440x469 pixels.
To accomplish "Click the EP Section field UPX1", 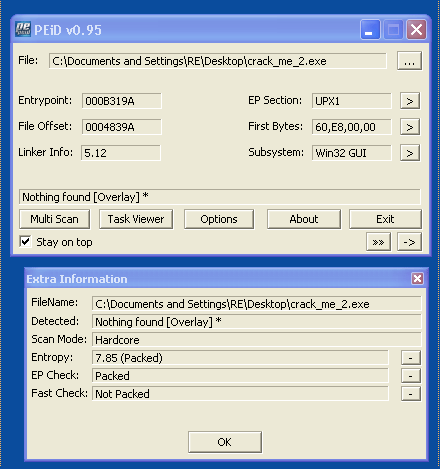I will click(x=352, y=101).
